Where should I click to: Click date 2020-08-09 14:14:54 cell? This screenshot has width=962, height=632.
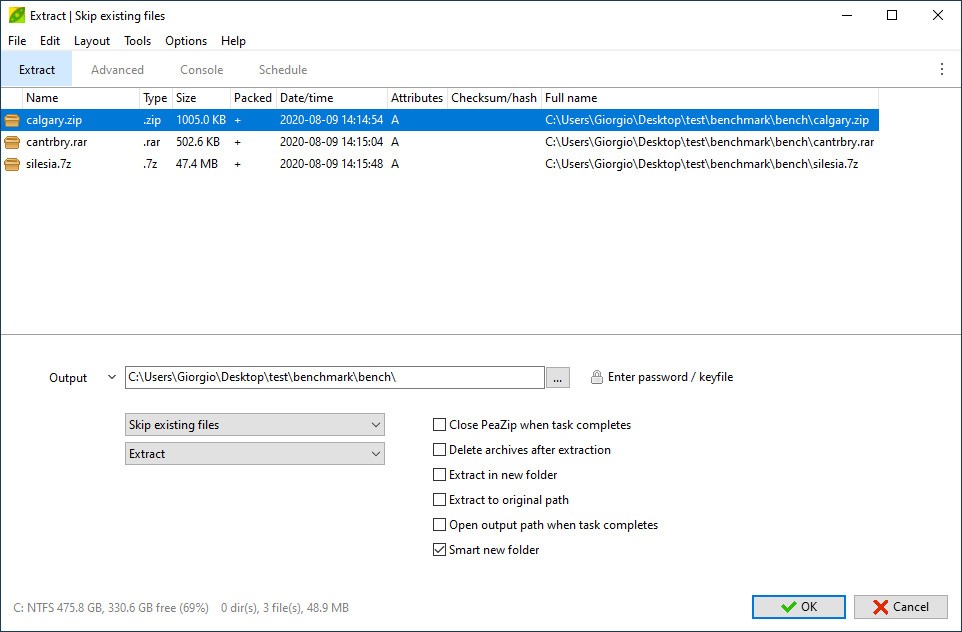coord(331,120)
